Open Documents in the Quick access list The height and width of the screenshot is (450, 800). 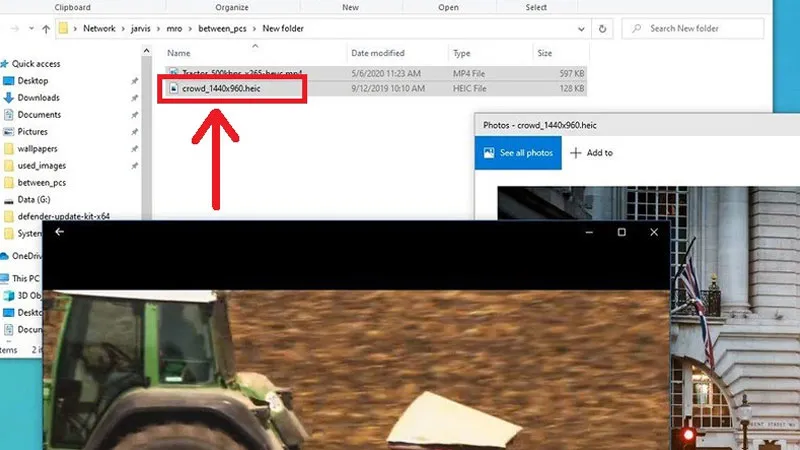[x=39, y=115]
